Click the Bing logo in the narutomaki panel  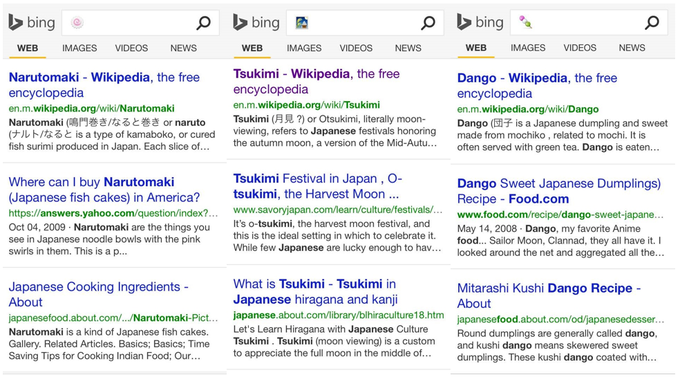tap(32, 23)
